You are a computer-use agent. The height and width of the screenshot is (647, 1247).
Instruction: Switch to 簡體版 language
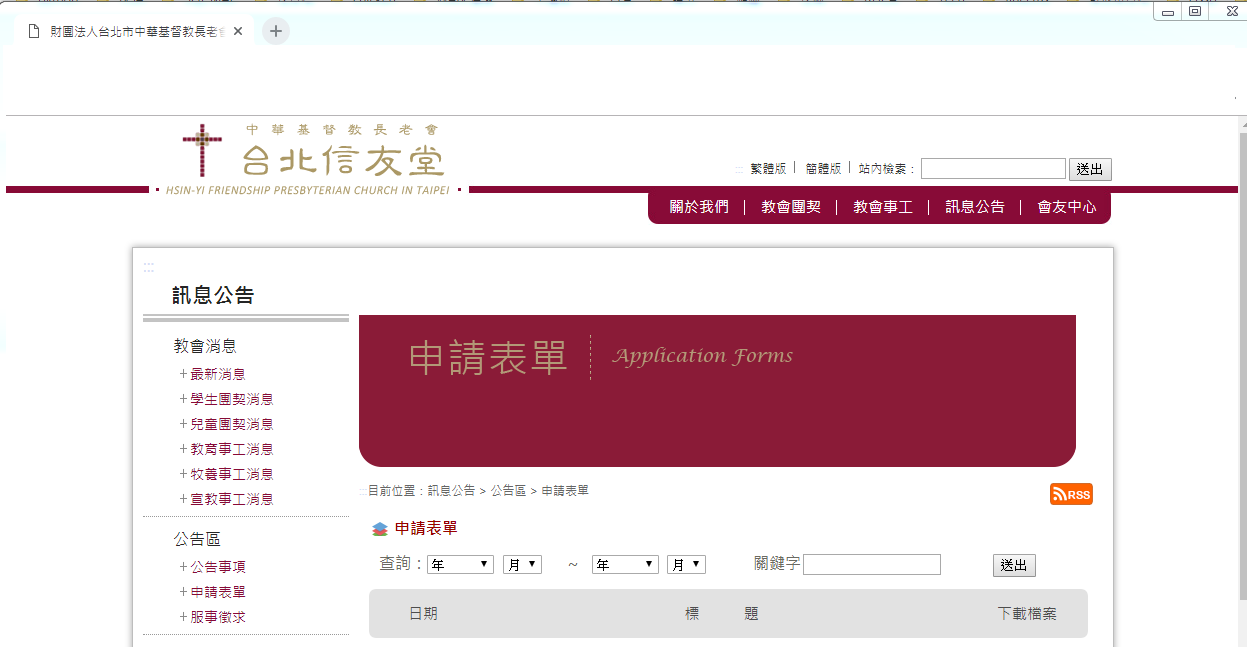(x=823, y=169)
